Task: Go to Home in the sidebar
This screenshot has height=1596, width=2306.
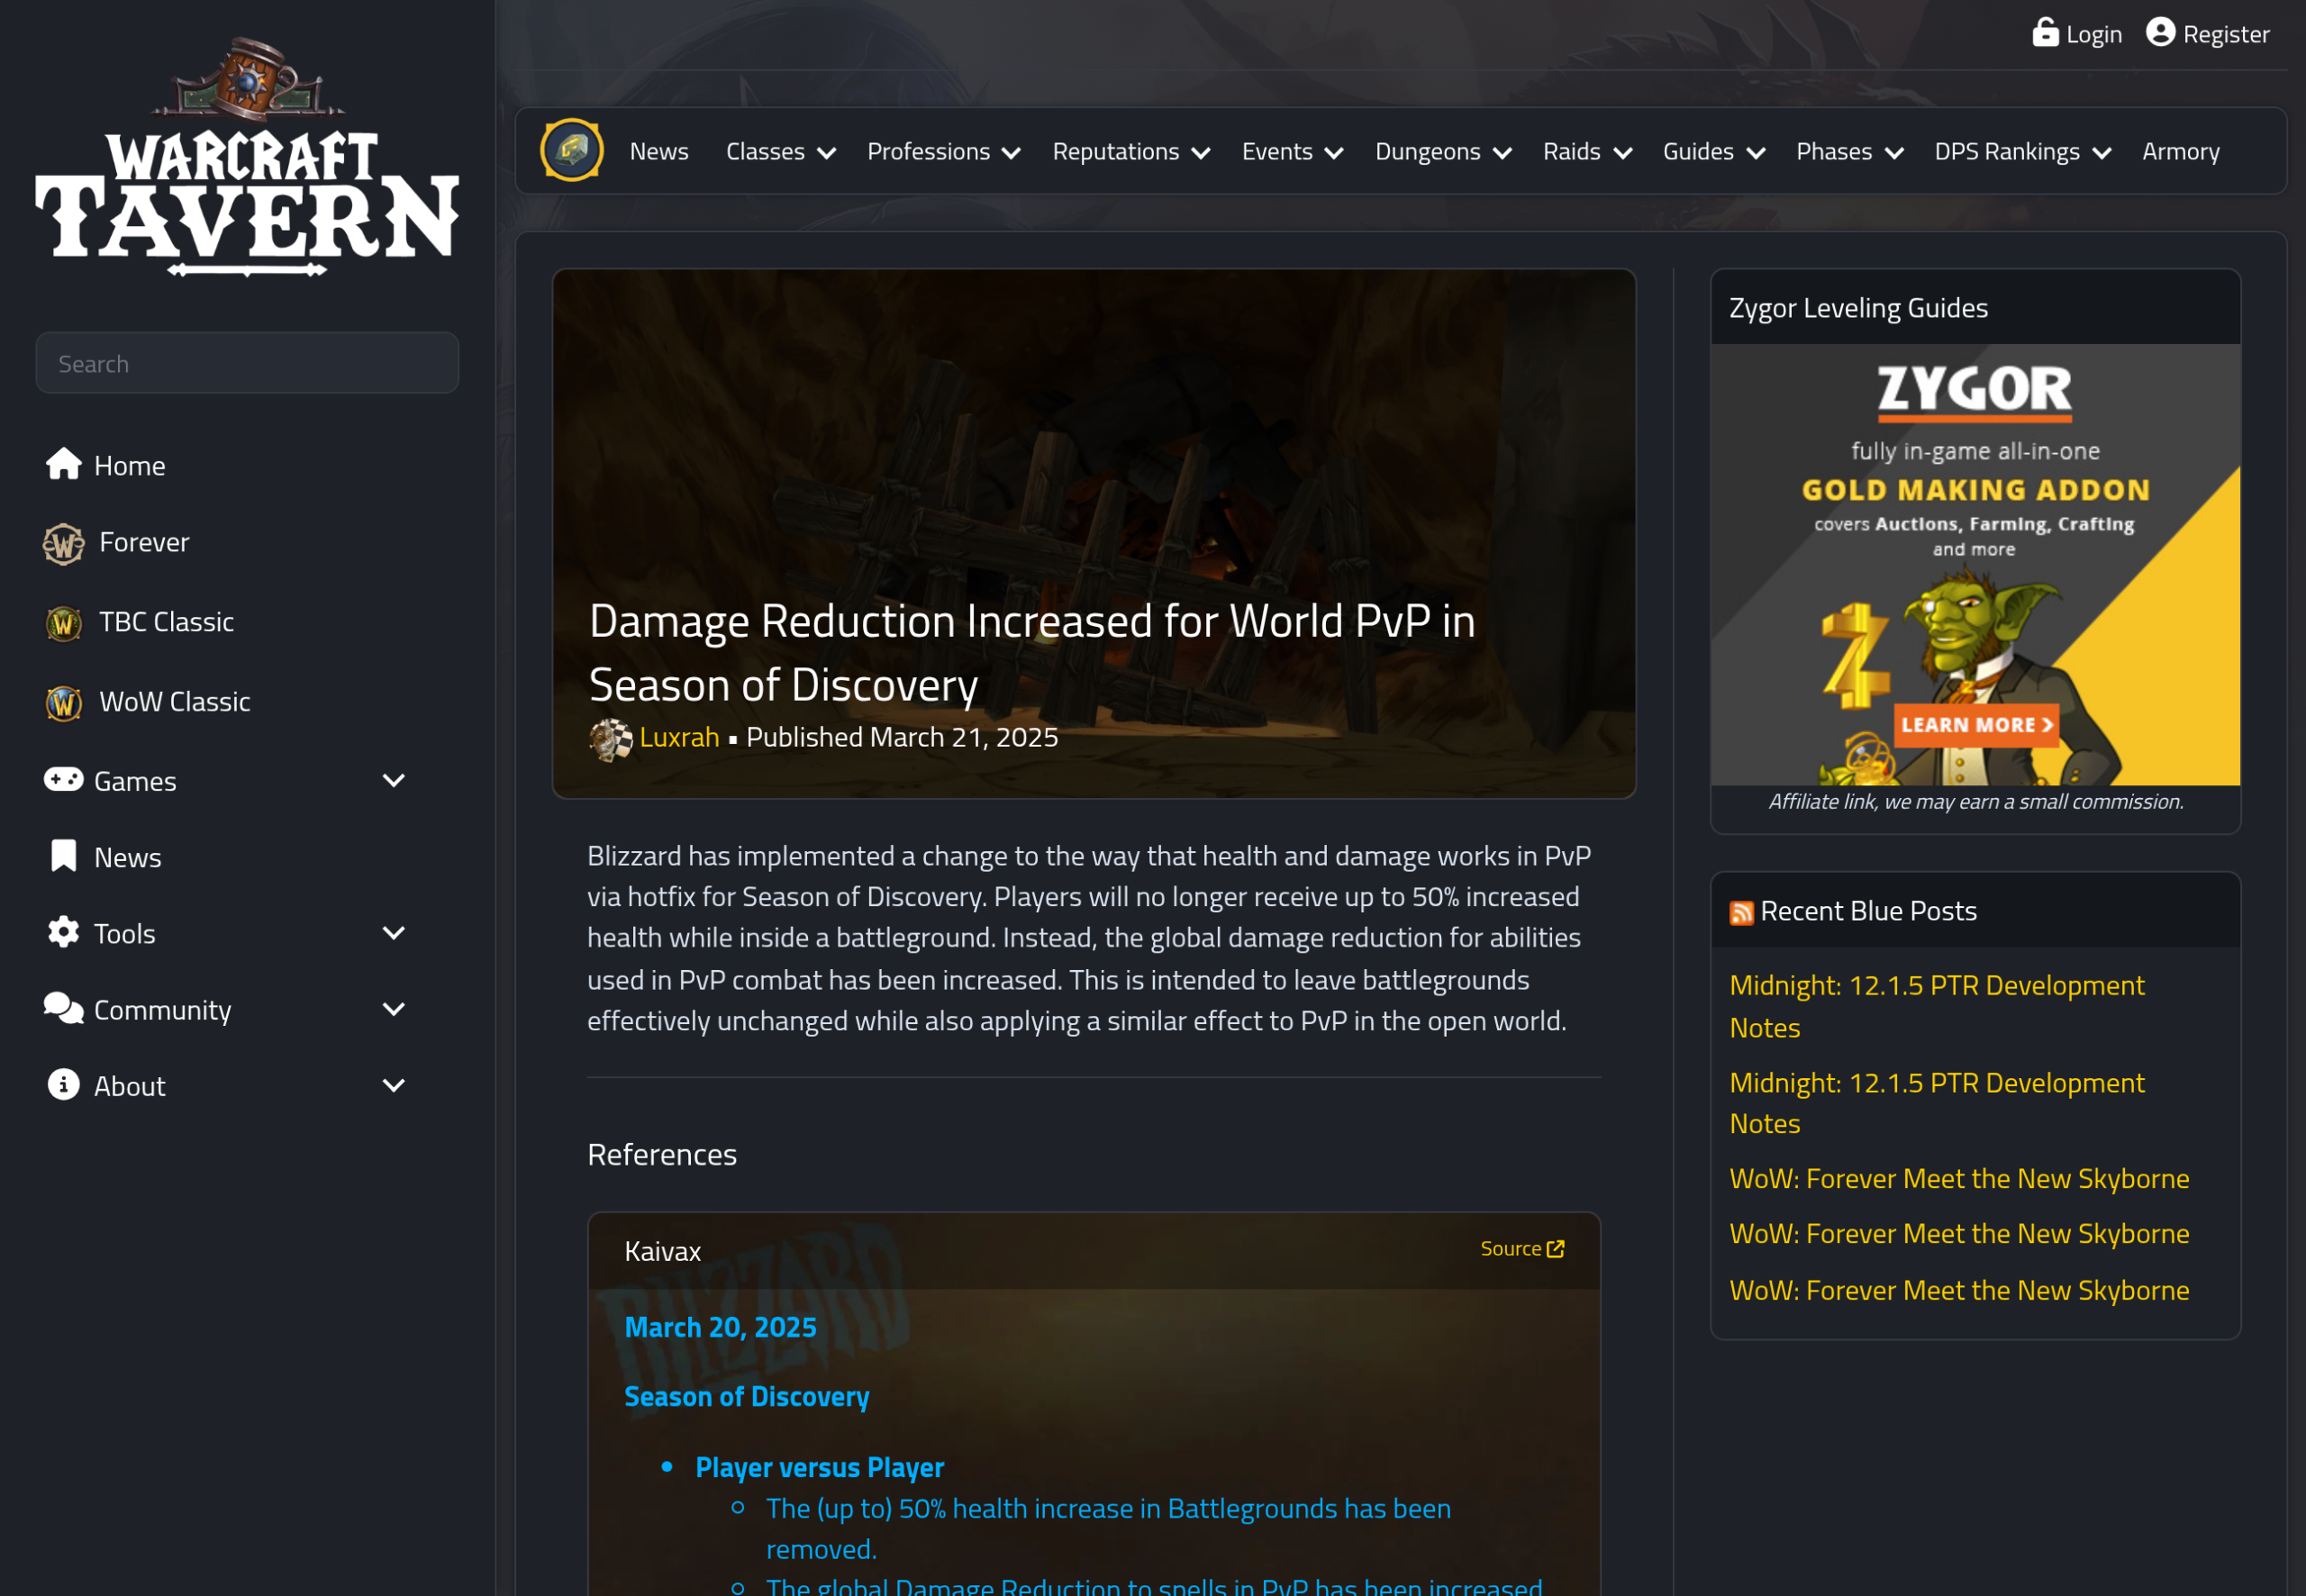Action: tap(129, 465)
